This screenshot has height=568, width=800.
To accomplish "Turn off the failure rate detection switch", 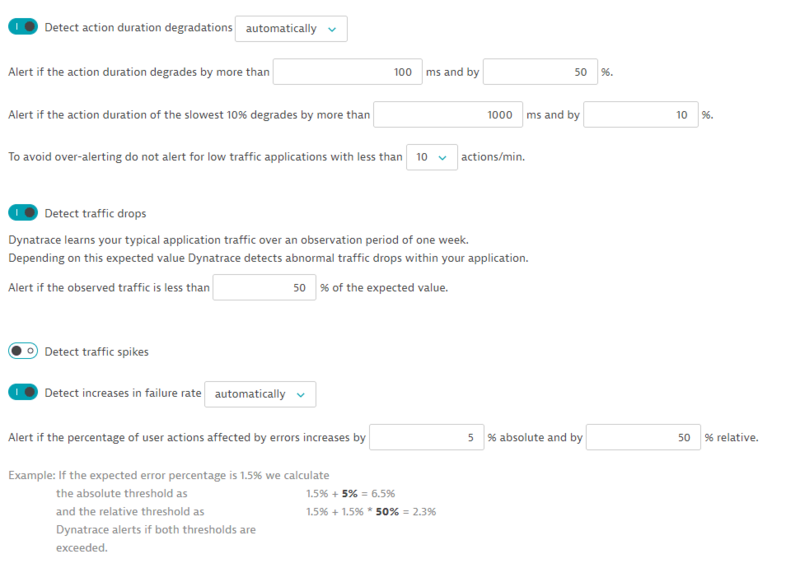I will pyautogui.click(x=23, y=393).
